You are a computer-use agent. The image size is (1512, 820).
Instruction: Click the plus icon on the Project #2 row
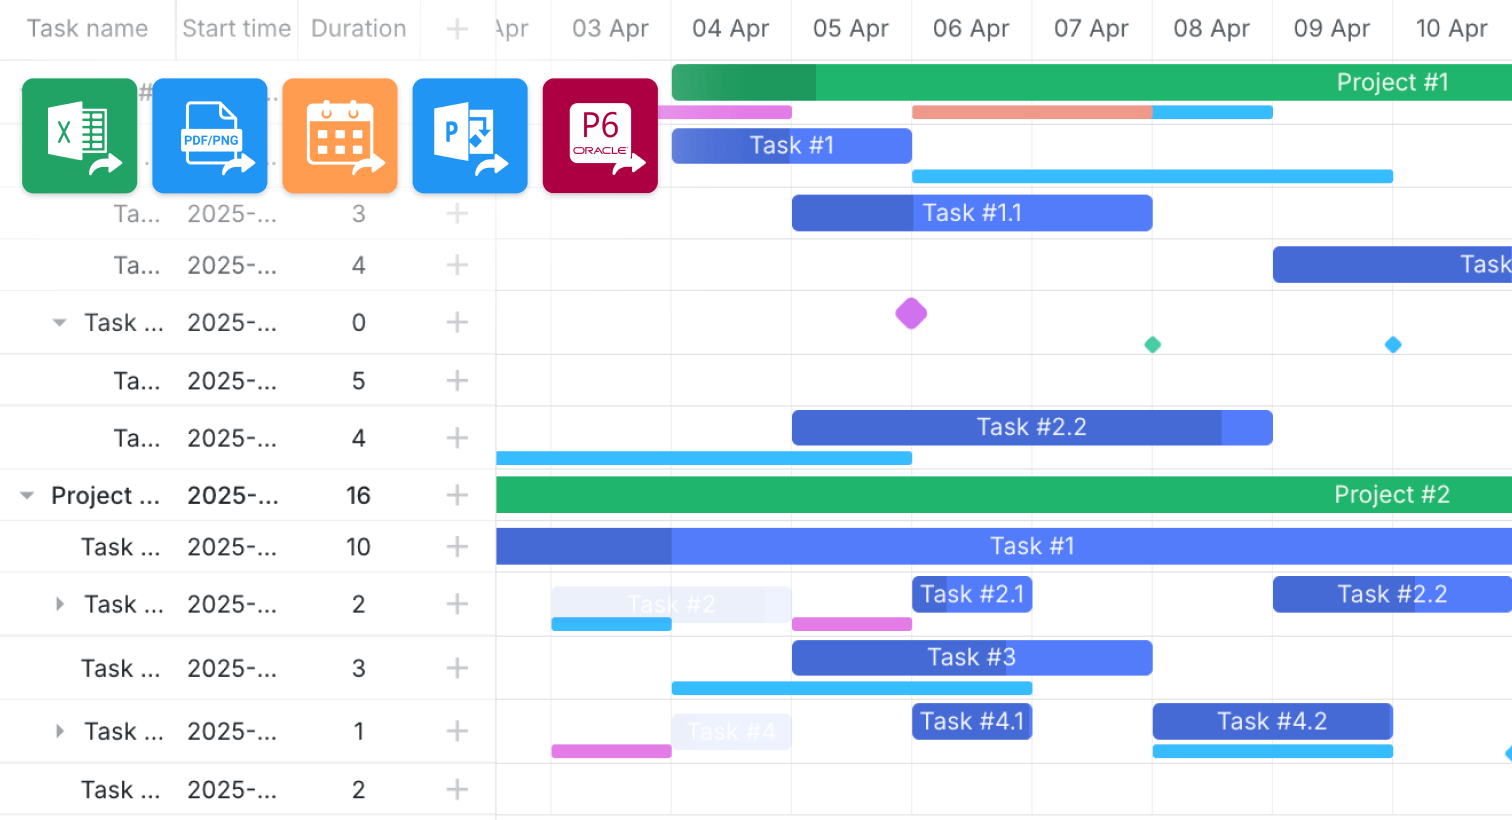[x=456, y=495]
